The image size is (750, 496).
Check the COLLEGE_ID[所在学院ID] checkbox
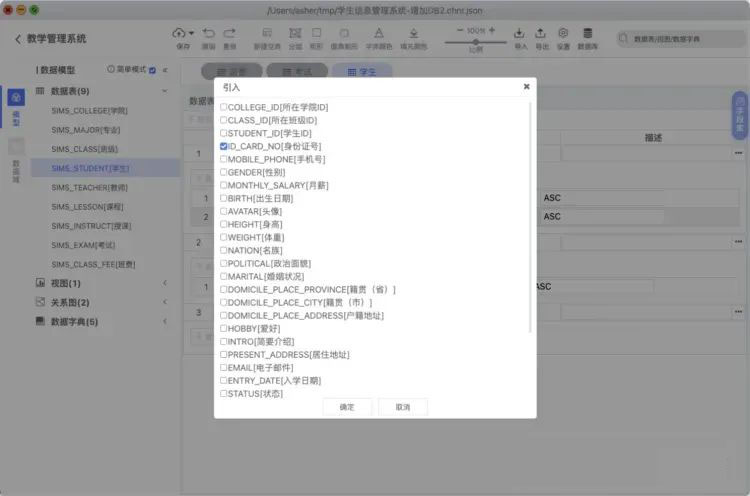[224, 107]
